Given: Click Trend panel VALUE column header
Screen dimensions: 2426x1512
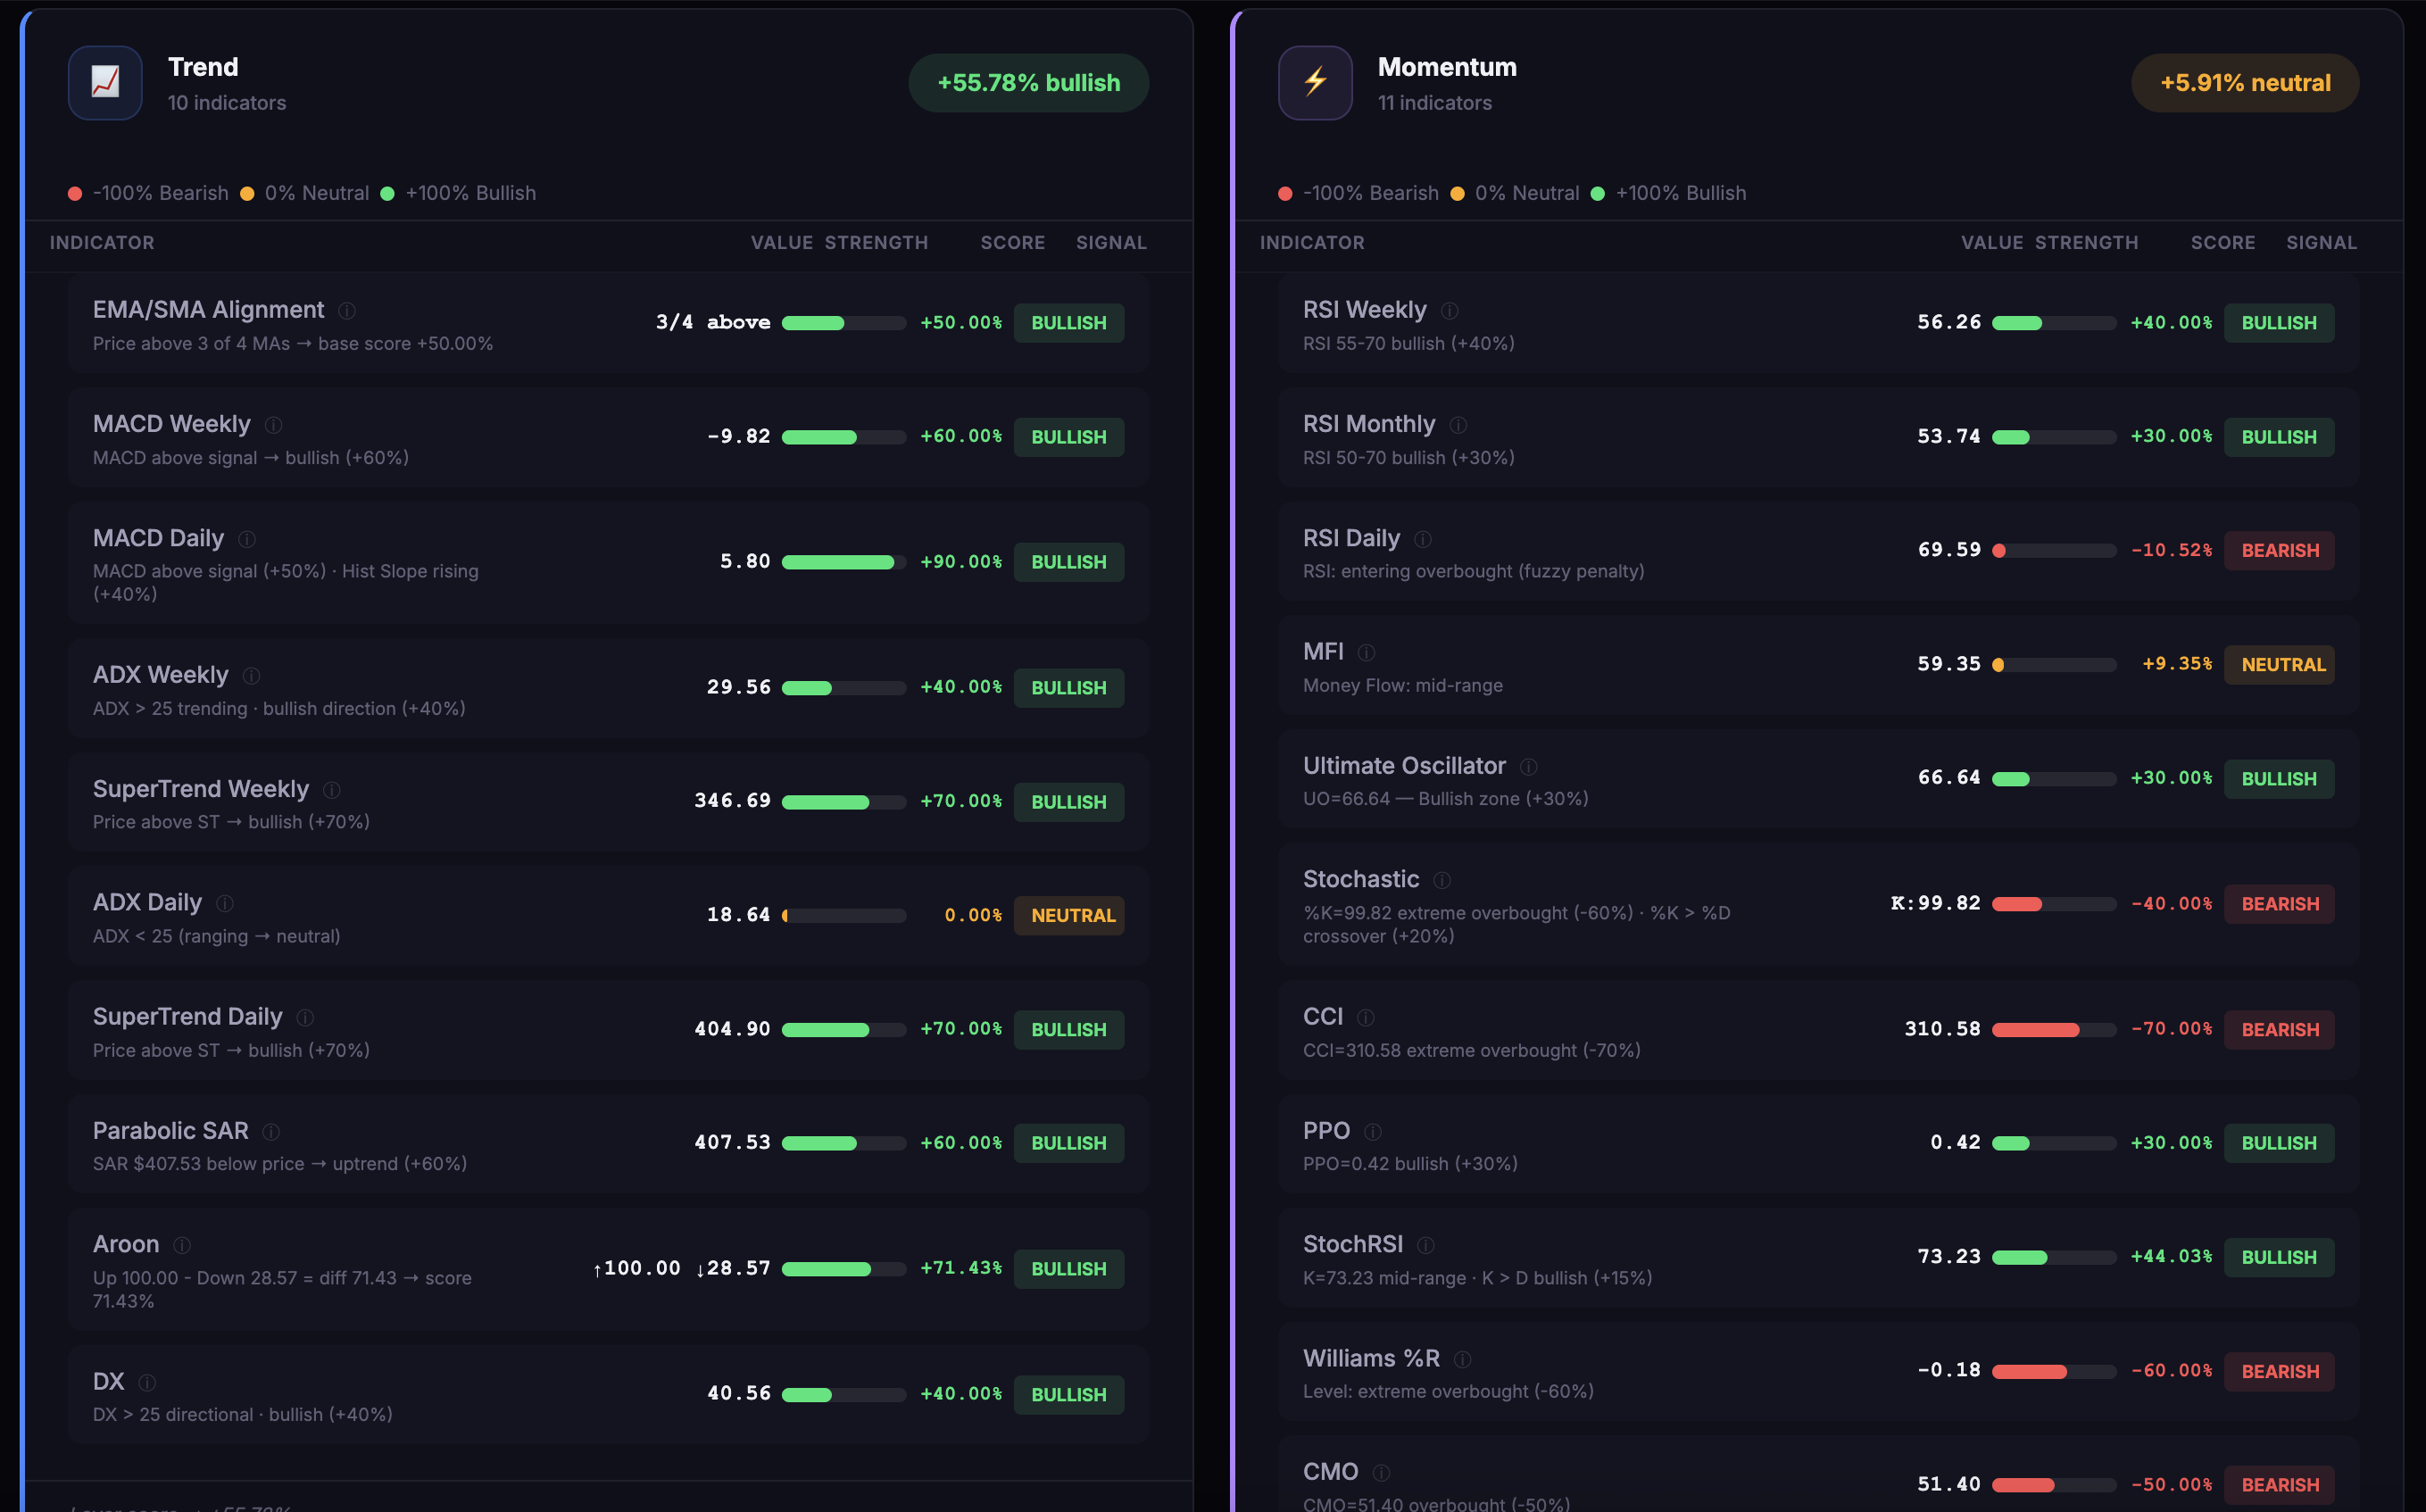Looking at the screenshot, I should [781, 243].
